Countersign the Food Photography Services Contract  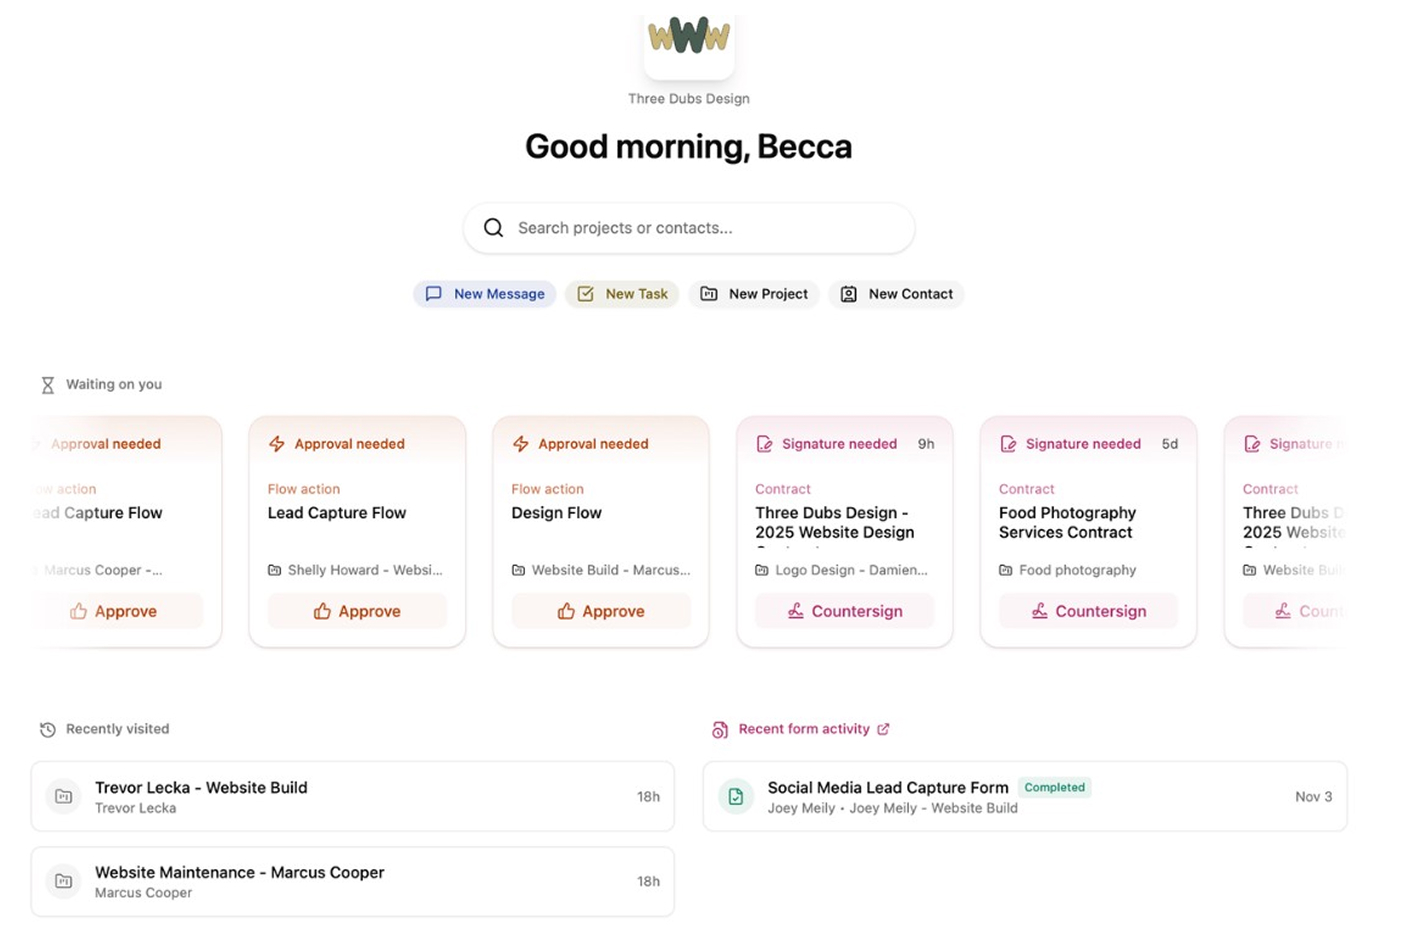tap(1088, 611)
